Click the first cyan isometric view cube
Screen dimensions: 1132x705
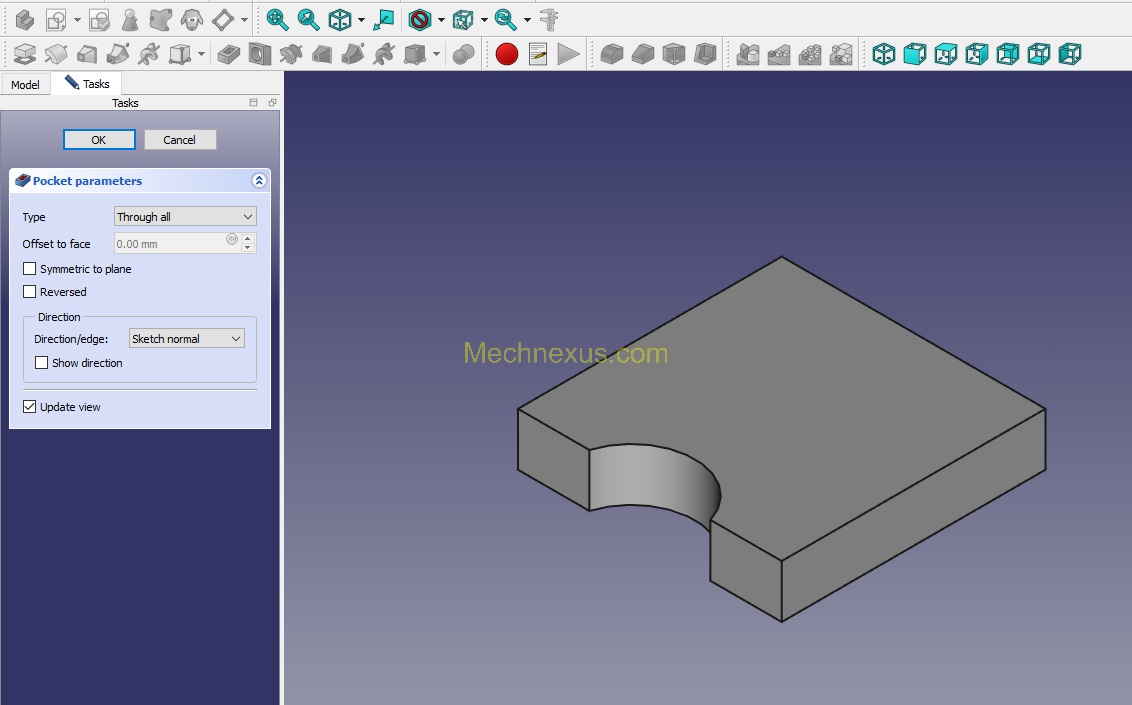884,54
